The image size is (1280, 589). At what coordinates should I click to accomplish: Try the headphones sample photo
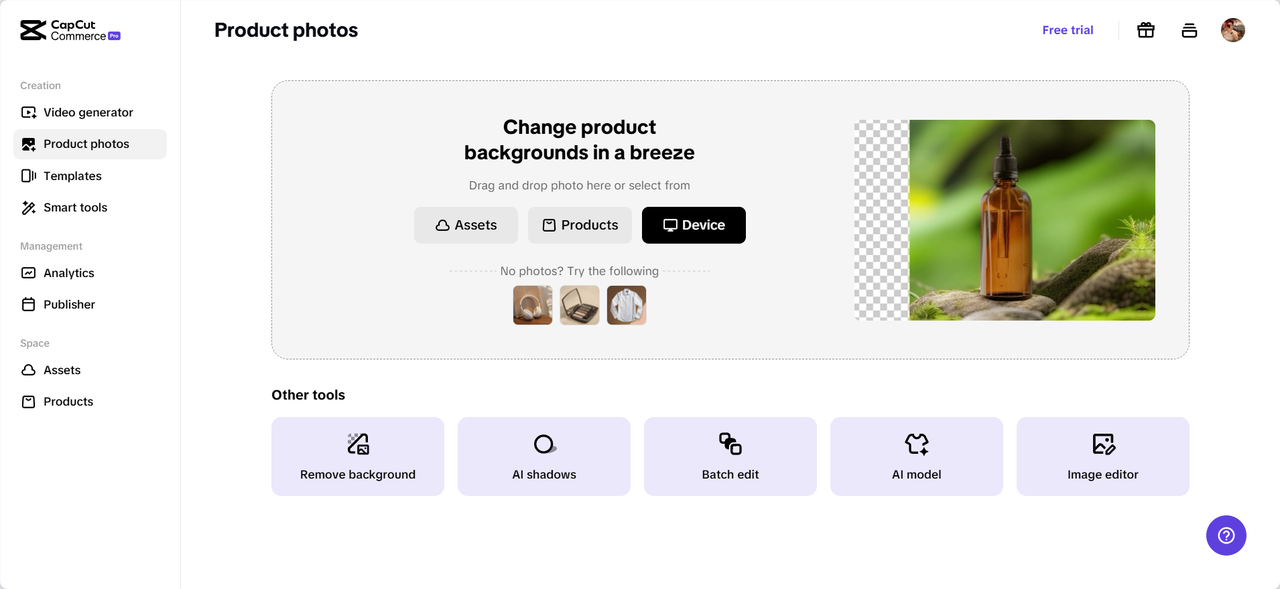[x=533, y=305]
